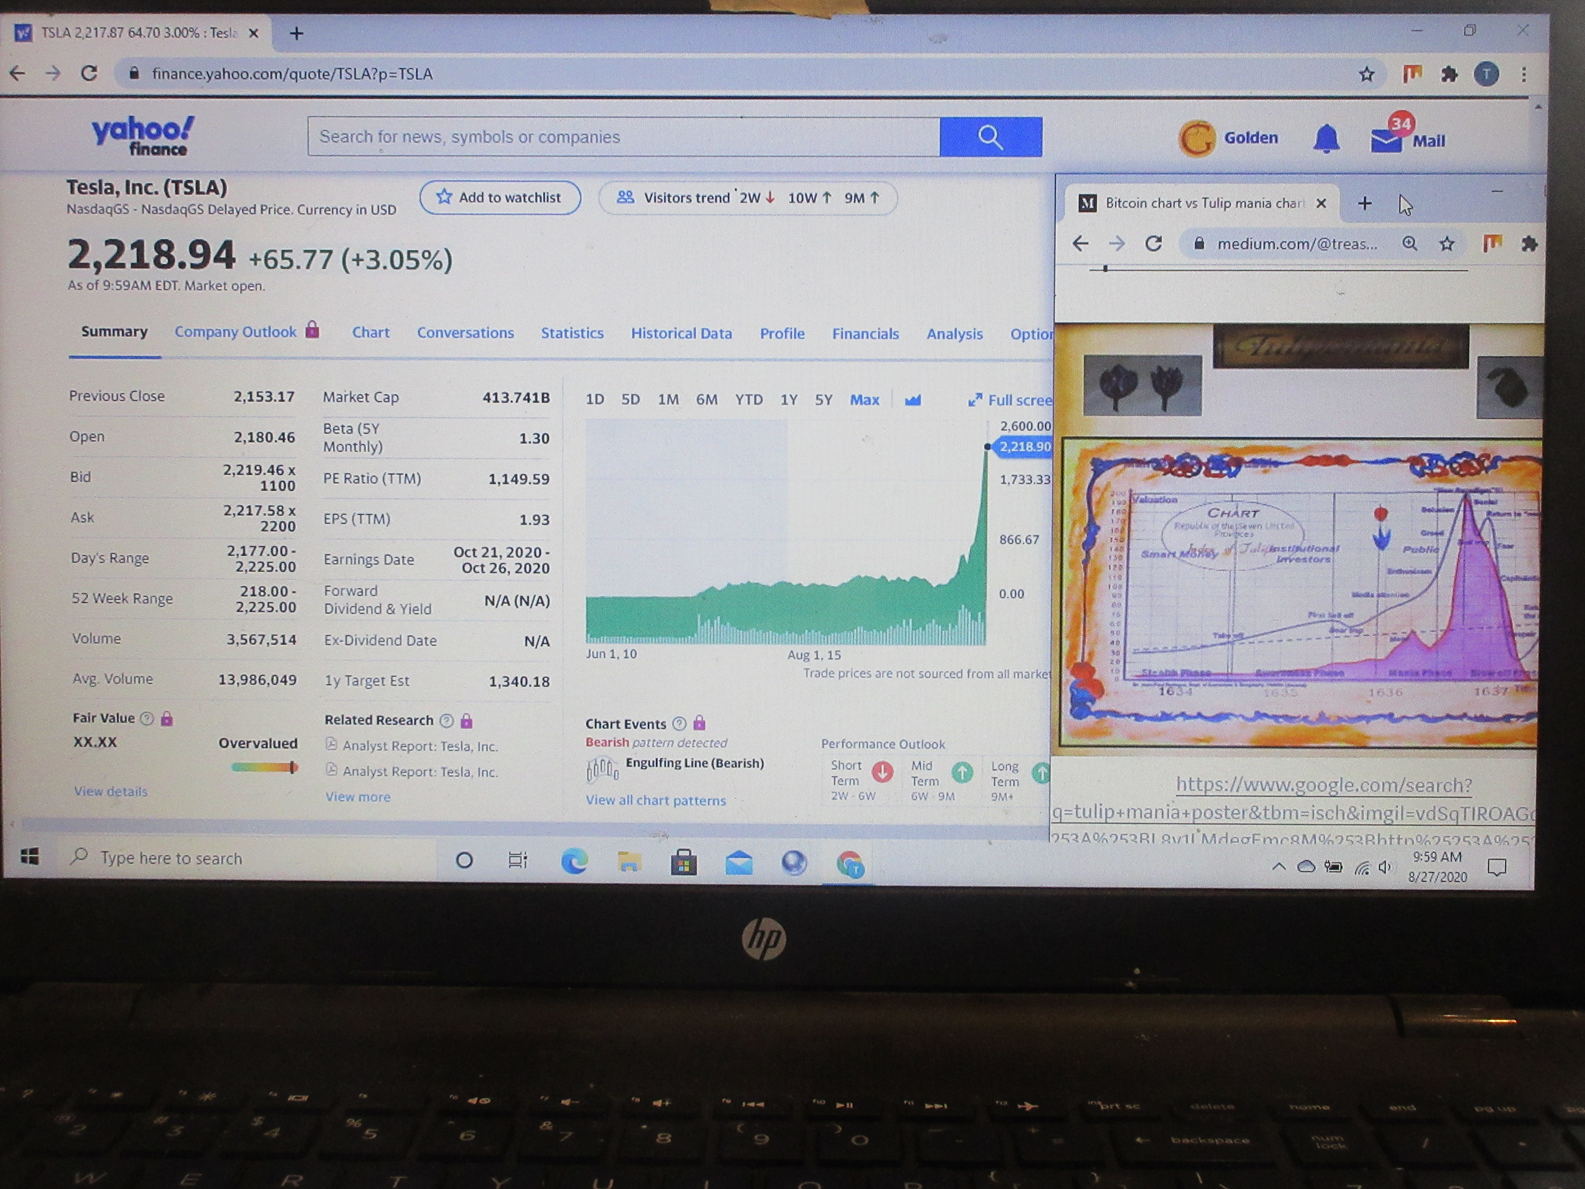Viewport: 1585px width, 1189px height.
Task: Switch to the Statistics tab
Action: 572,333
